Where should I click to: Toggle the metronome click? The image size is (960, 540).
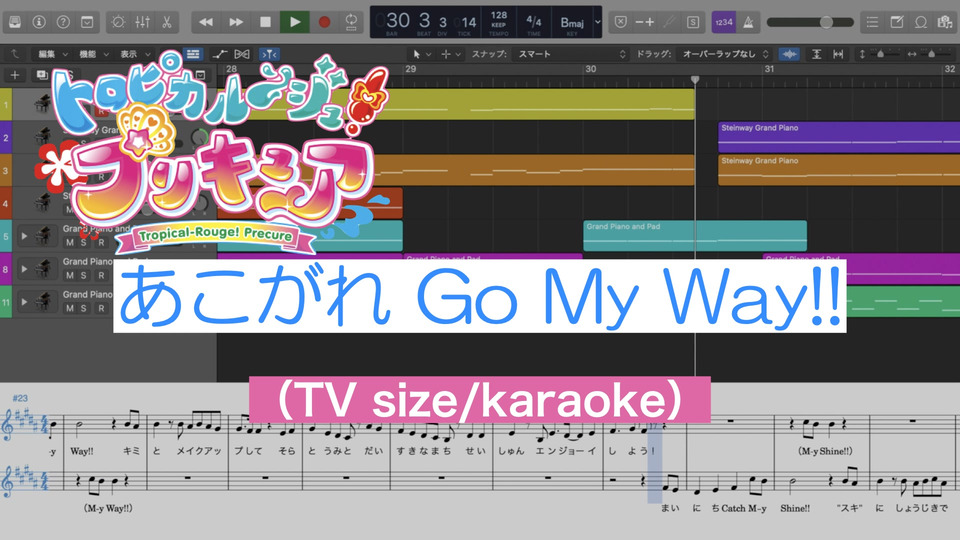point(748,22)
